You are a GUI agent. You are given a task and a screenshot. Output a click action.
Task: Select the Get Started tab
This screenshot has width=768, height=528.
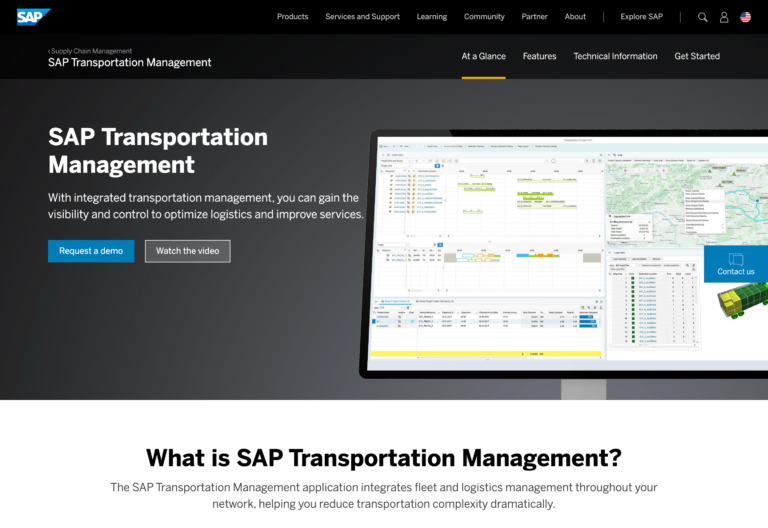(x=697, y=56)
